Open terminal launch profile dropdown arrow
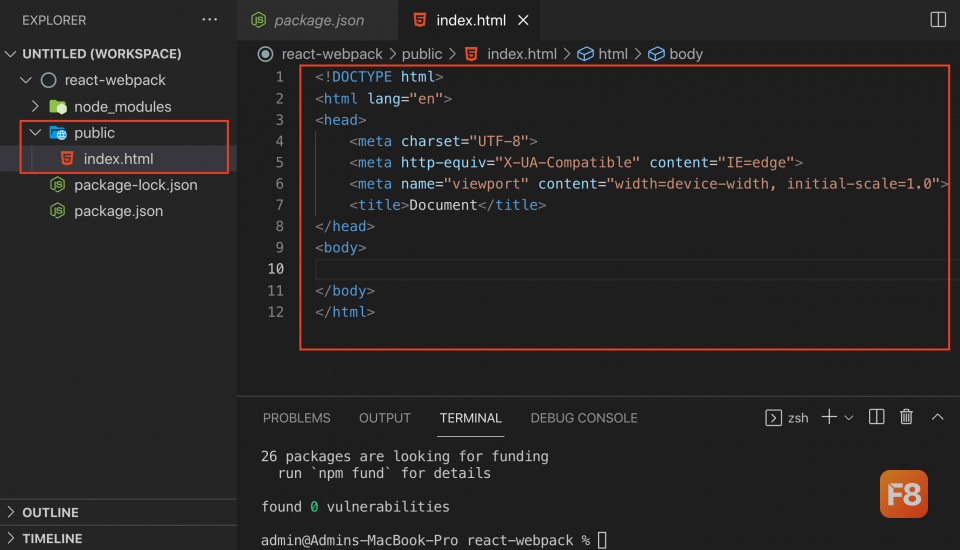960x550 pixels. coord(849,418)
